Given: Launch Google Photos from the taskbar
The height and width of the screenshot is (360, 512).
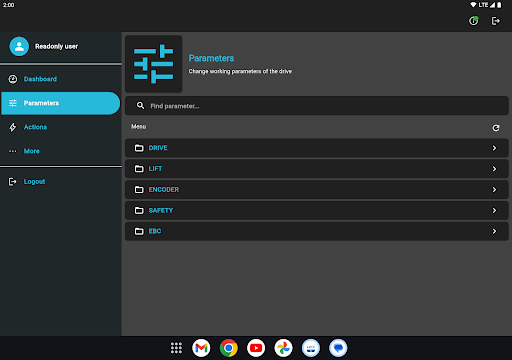Looking at the screenshot, I should click(283, 348).
